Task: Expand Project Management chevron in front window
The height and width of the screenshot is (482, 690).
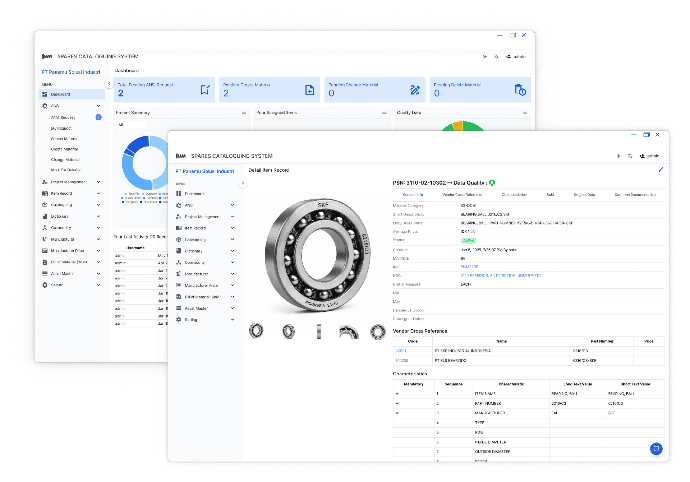Action: (232, 217)
